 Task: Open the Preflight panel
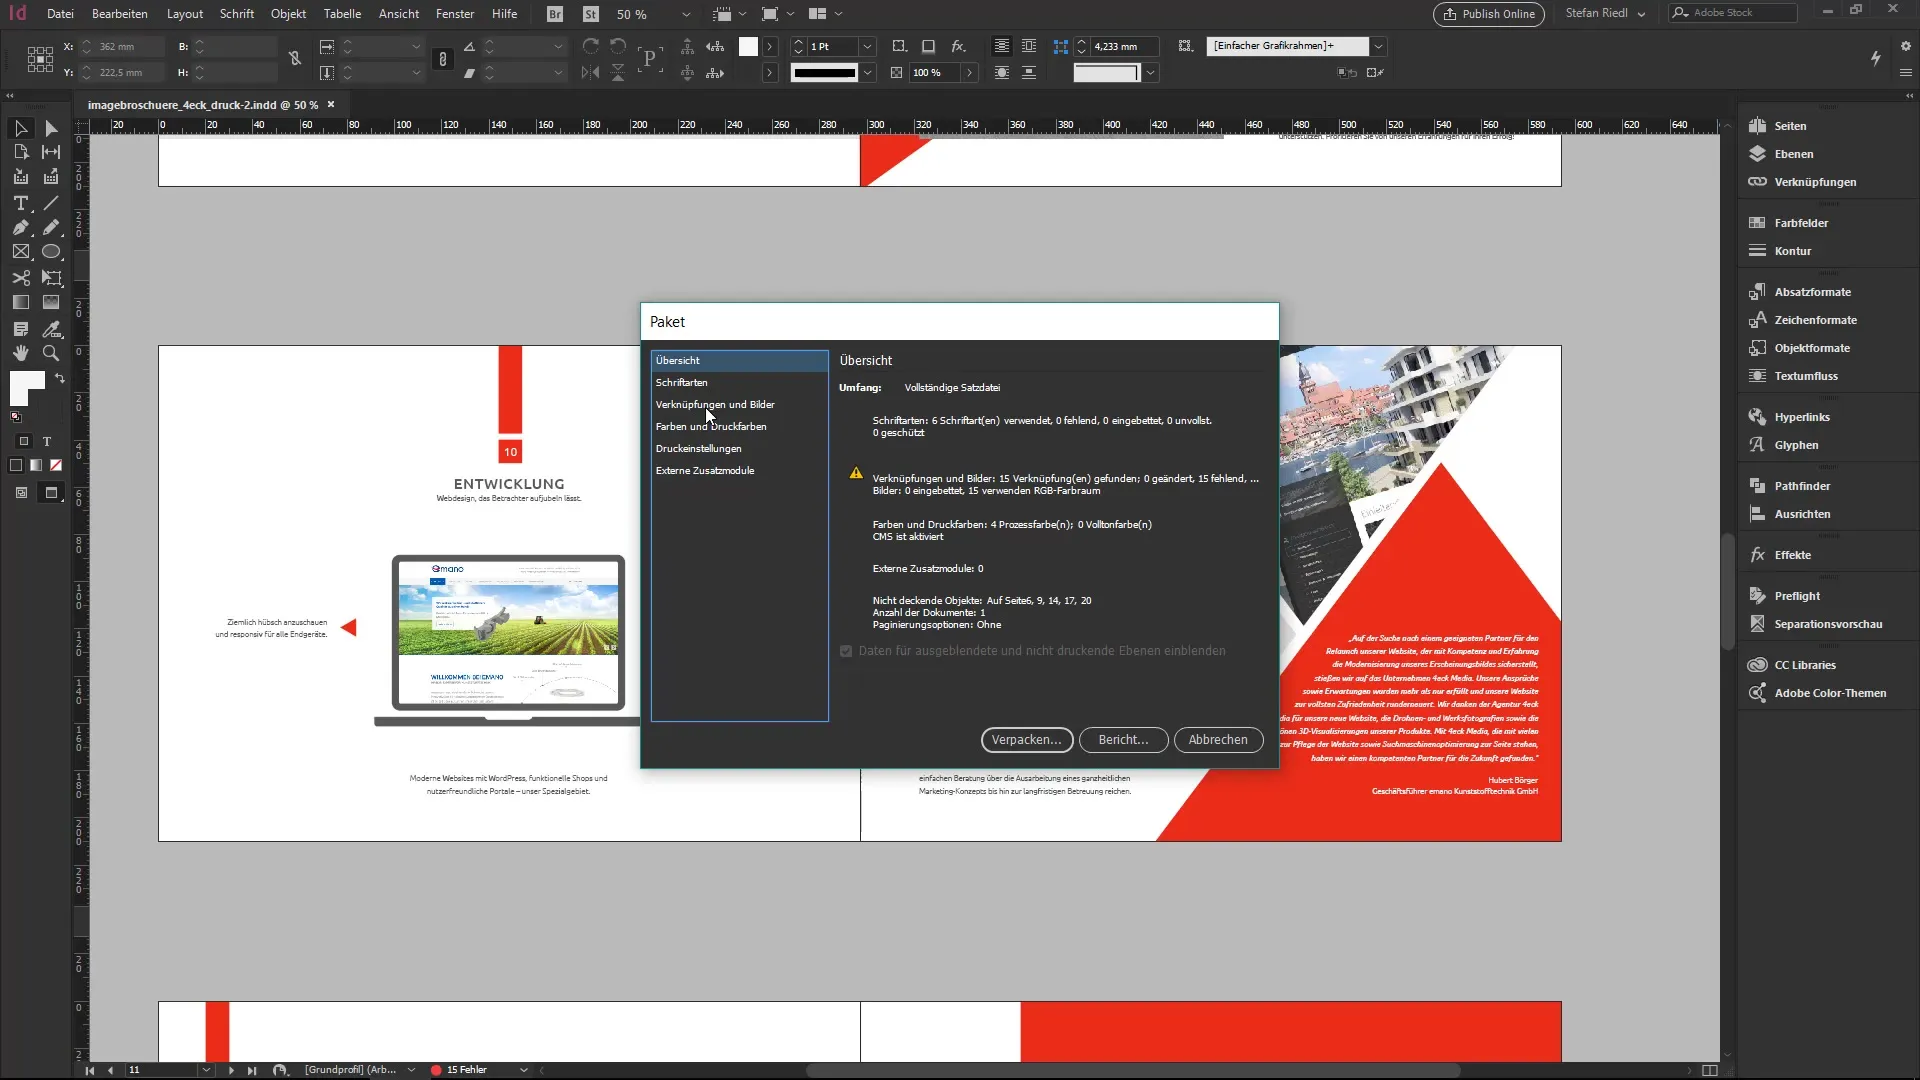click(x=1796, y=596)
